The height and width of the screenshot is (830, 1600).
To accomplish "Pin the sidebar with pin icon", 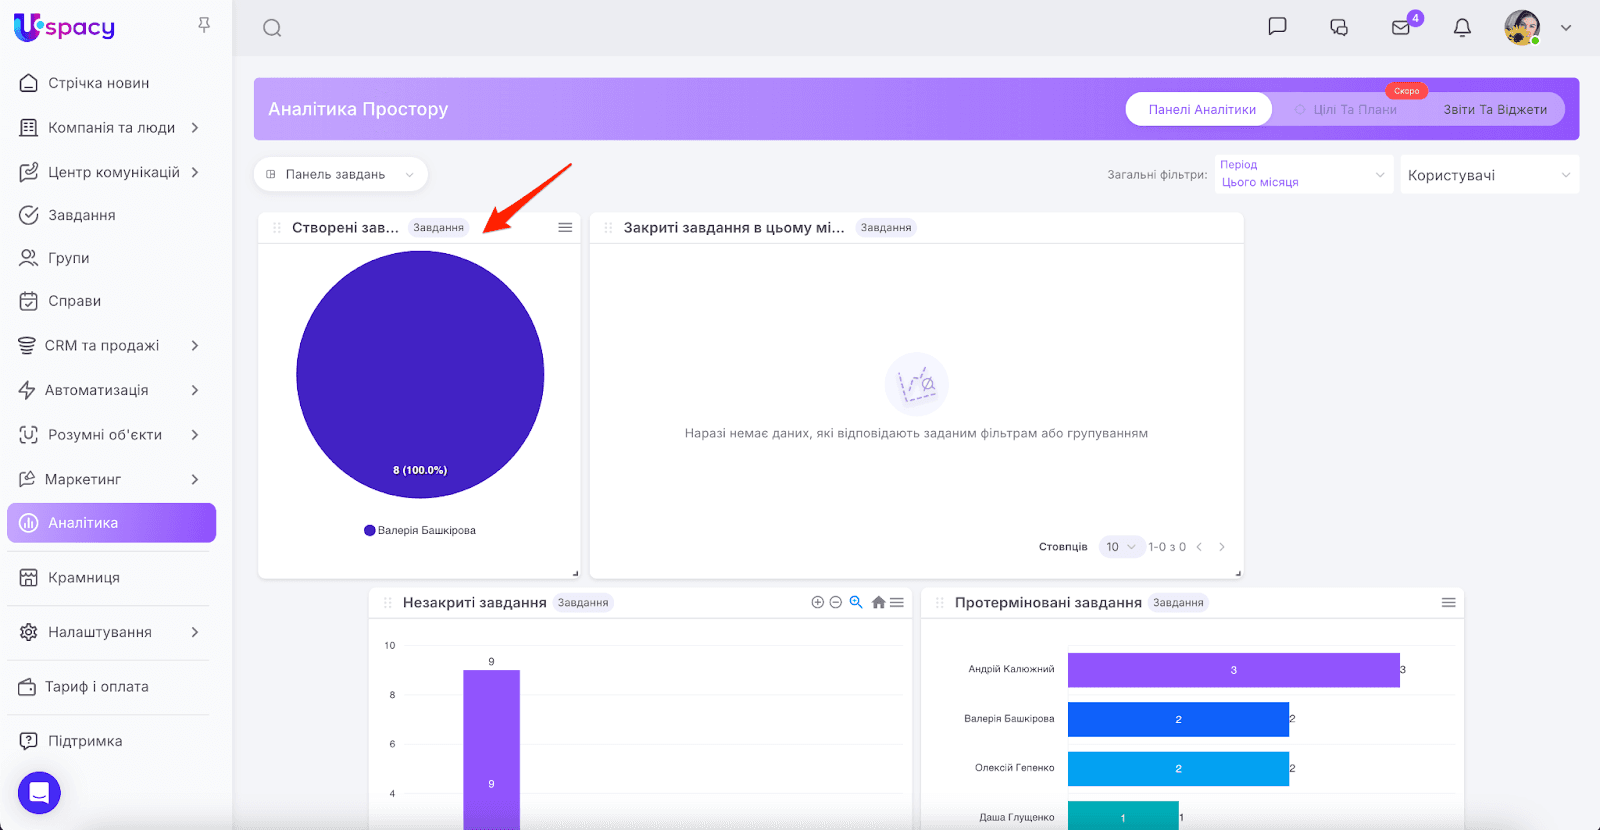I will [204, 25].
